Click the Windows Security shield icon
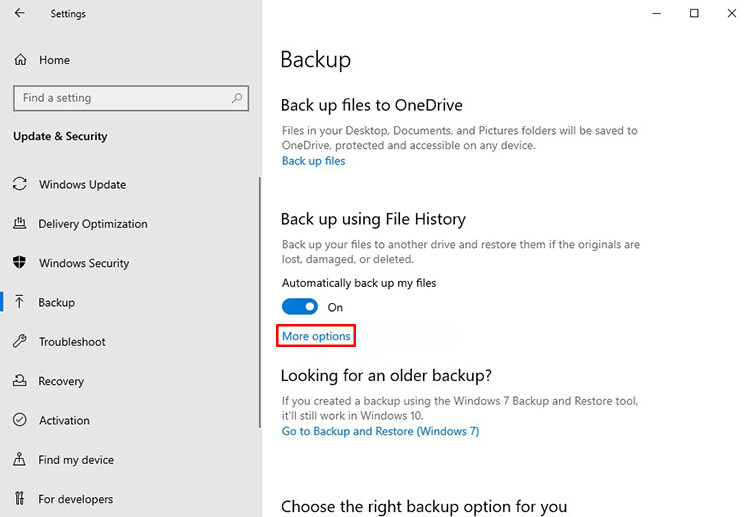 click(x=20, y=263)
